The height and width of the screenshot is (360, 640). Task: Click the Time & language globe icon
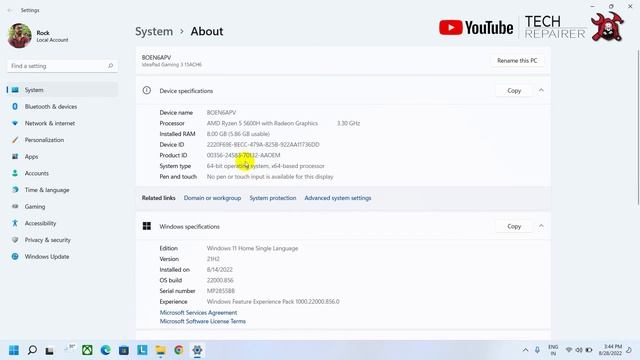click(15, 190)
